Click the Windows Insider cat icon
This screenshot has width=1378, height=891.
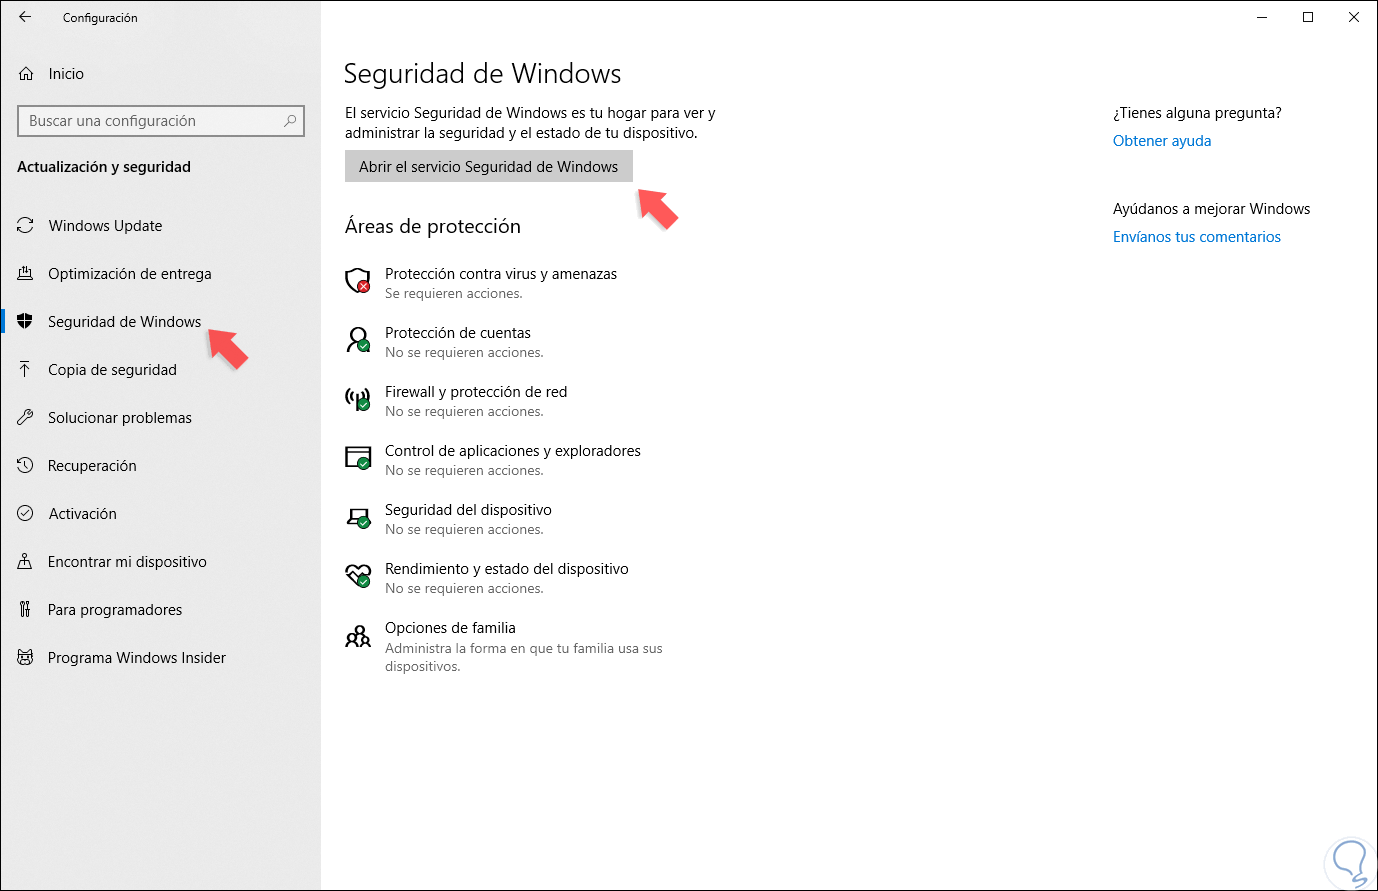tap(25, 658)
